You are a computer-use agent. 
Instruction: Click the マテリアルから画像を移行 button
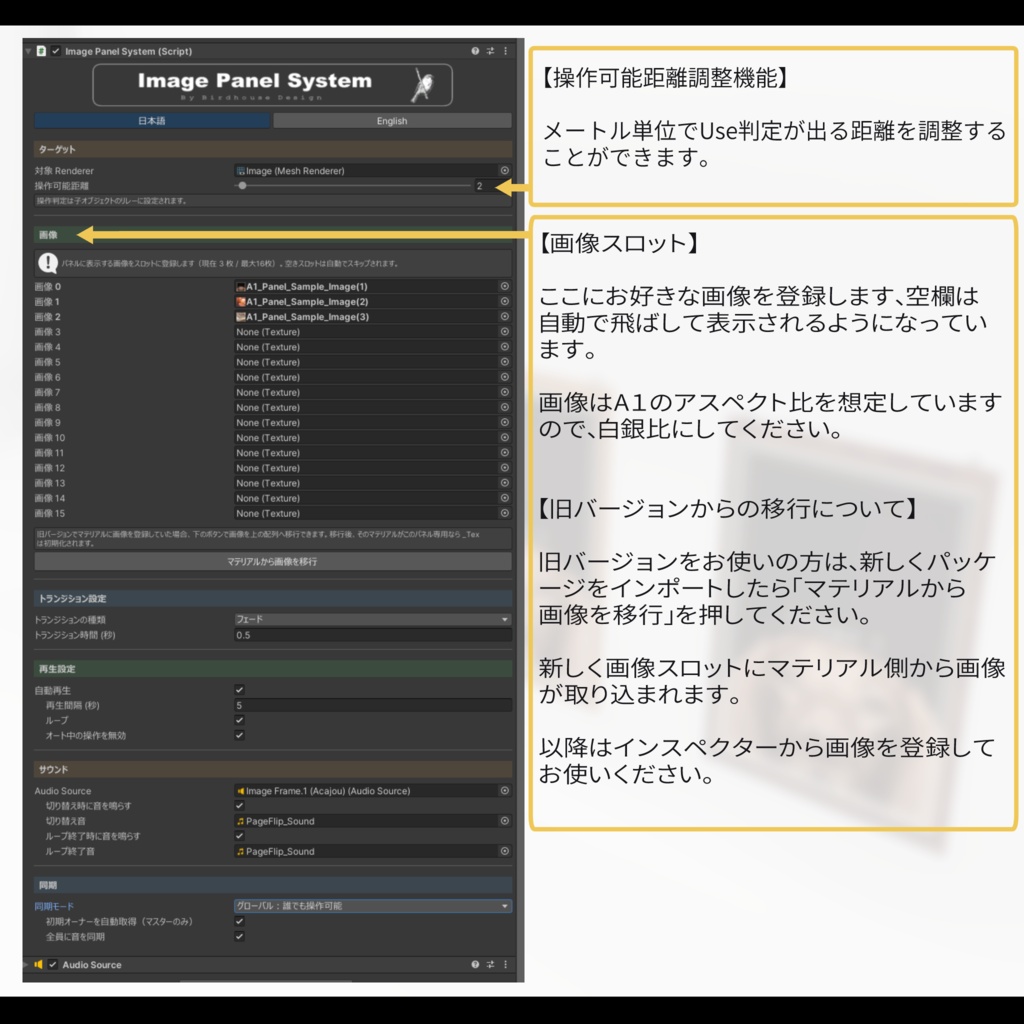[x=273, y=562]
